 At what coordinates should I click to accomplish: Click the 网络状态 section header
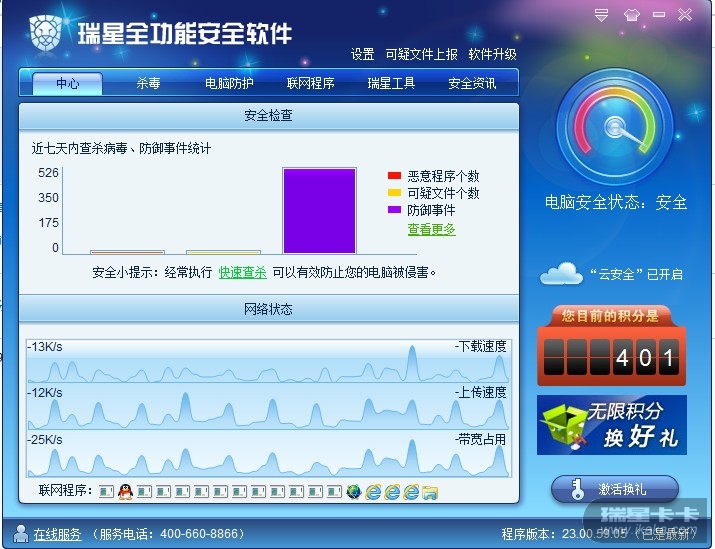pos(269,310)
